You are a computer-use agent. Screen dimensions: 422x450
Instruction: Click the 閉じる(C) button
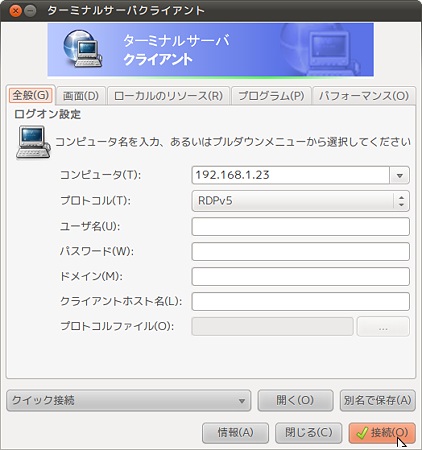coord(309,433)
